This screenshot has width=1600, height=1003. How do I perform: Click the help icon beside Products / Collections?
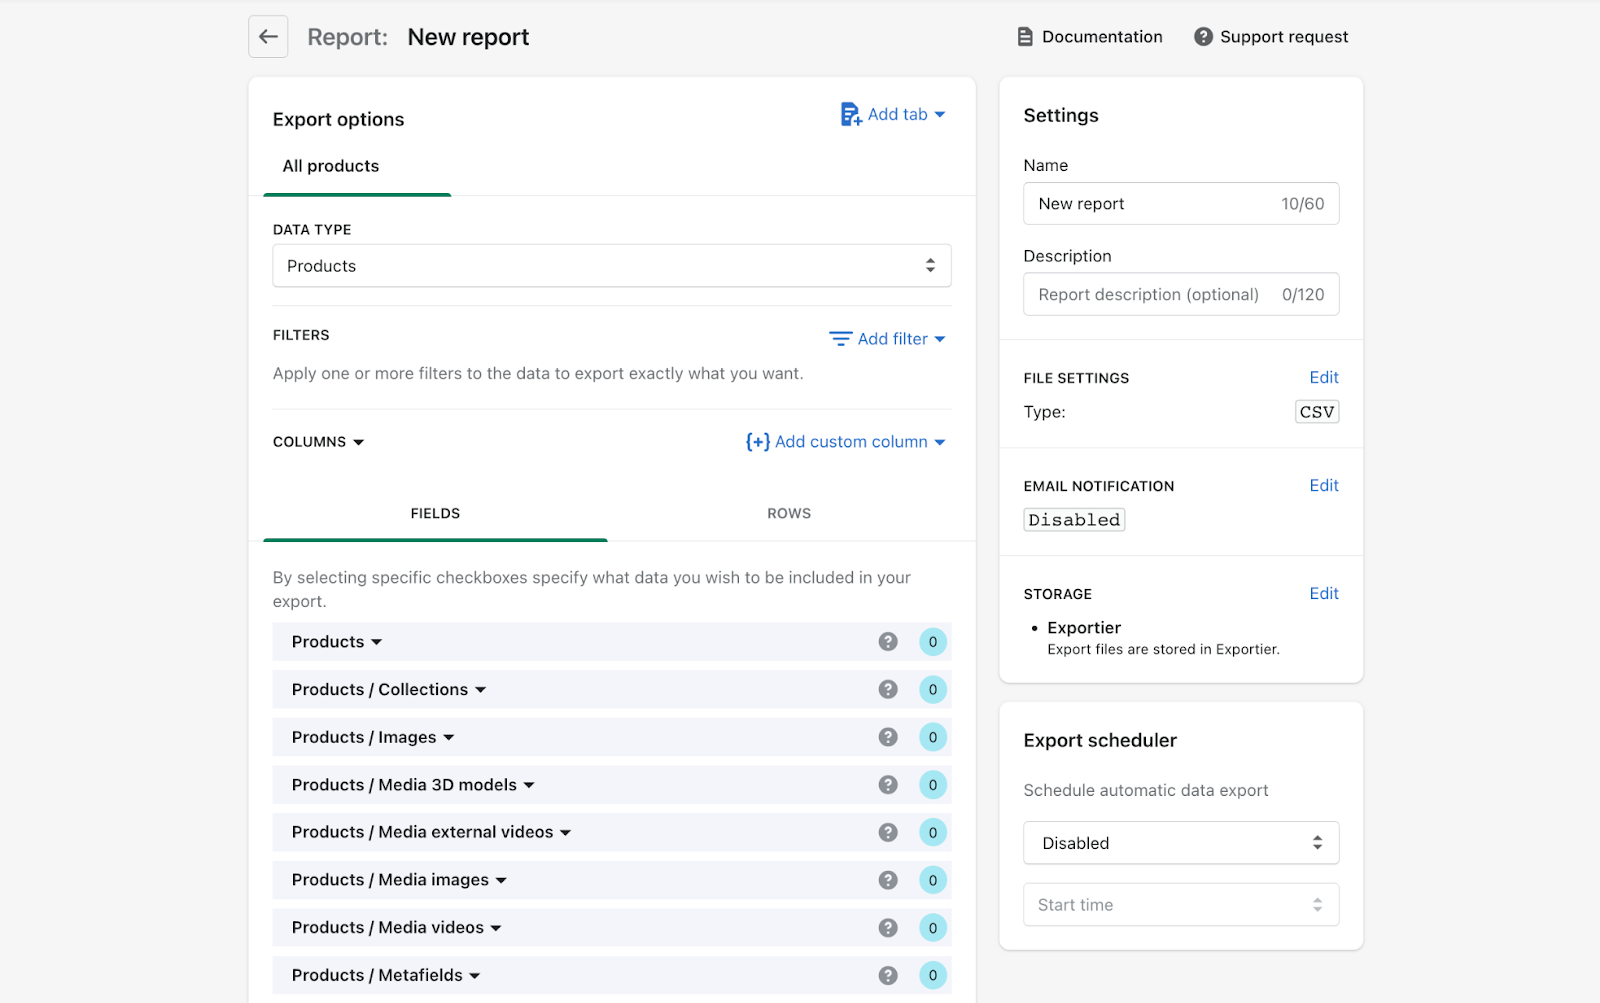click(888, 689)
